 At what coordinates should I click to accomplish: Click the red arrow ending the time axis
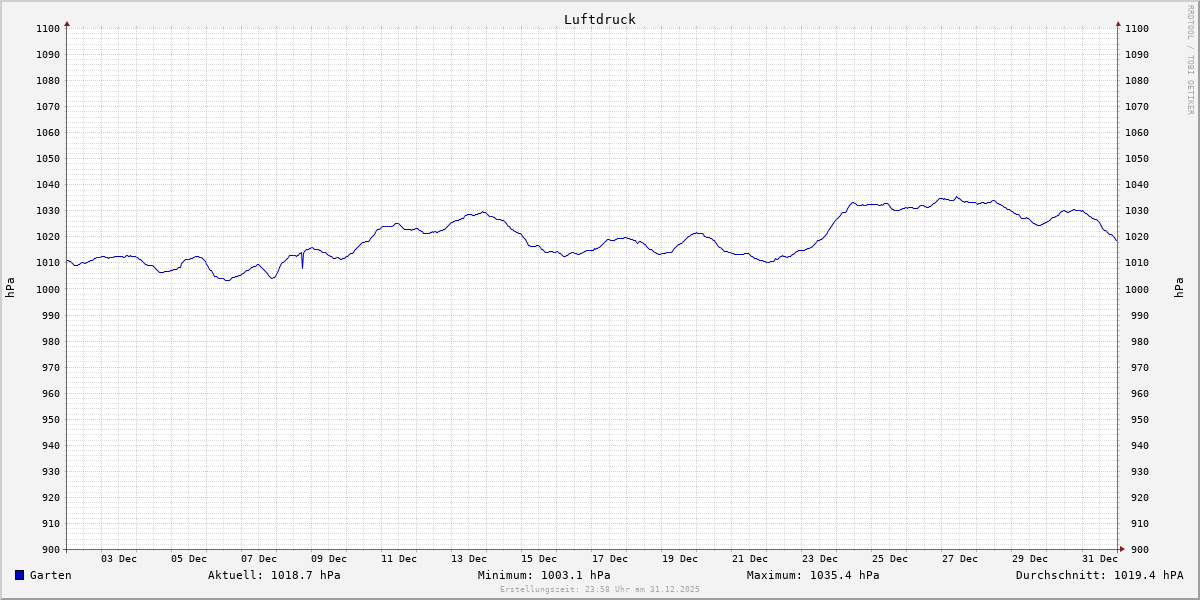click(1121, 549)
